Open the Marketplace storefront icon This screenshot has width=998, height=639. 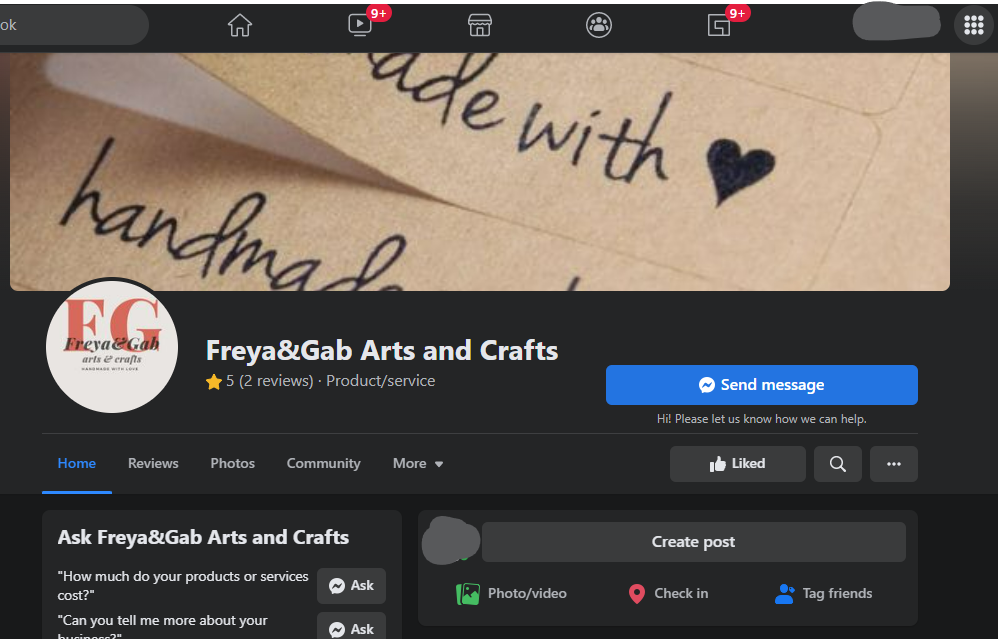coord(480,25)
